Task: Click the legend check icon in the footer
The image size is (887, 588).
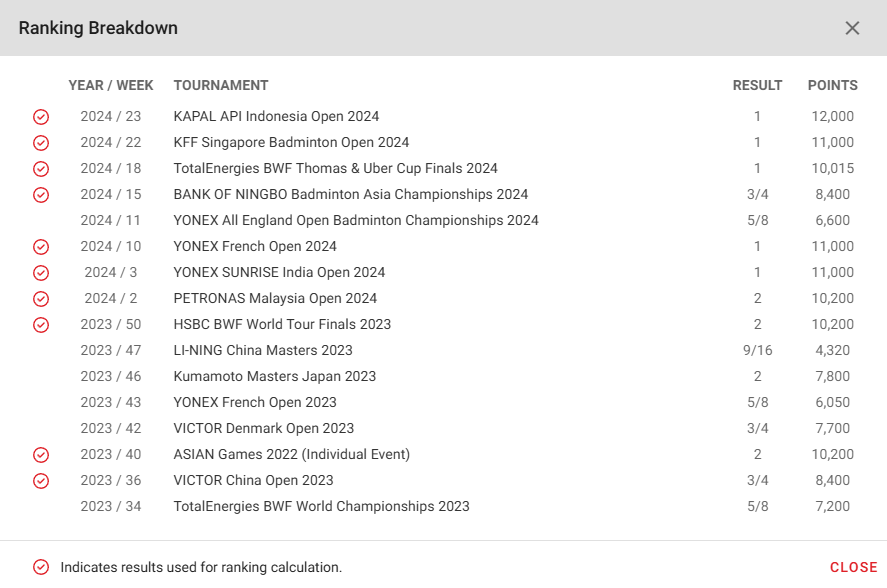Action: pos(41,567)
